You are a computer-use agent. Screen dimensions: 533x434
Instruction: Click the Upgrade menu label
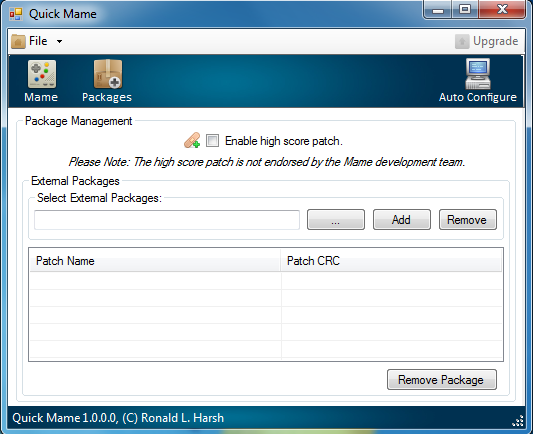[496, 41]
